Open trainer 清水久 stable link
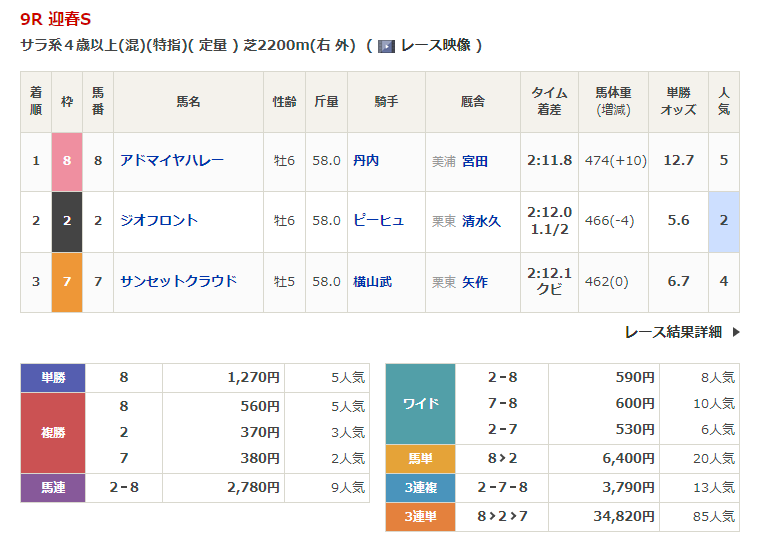This screenshot has width=765, height=541. click(x=481, y=221)
